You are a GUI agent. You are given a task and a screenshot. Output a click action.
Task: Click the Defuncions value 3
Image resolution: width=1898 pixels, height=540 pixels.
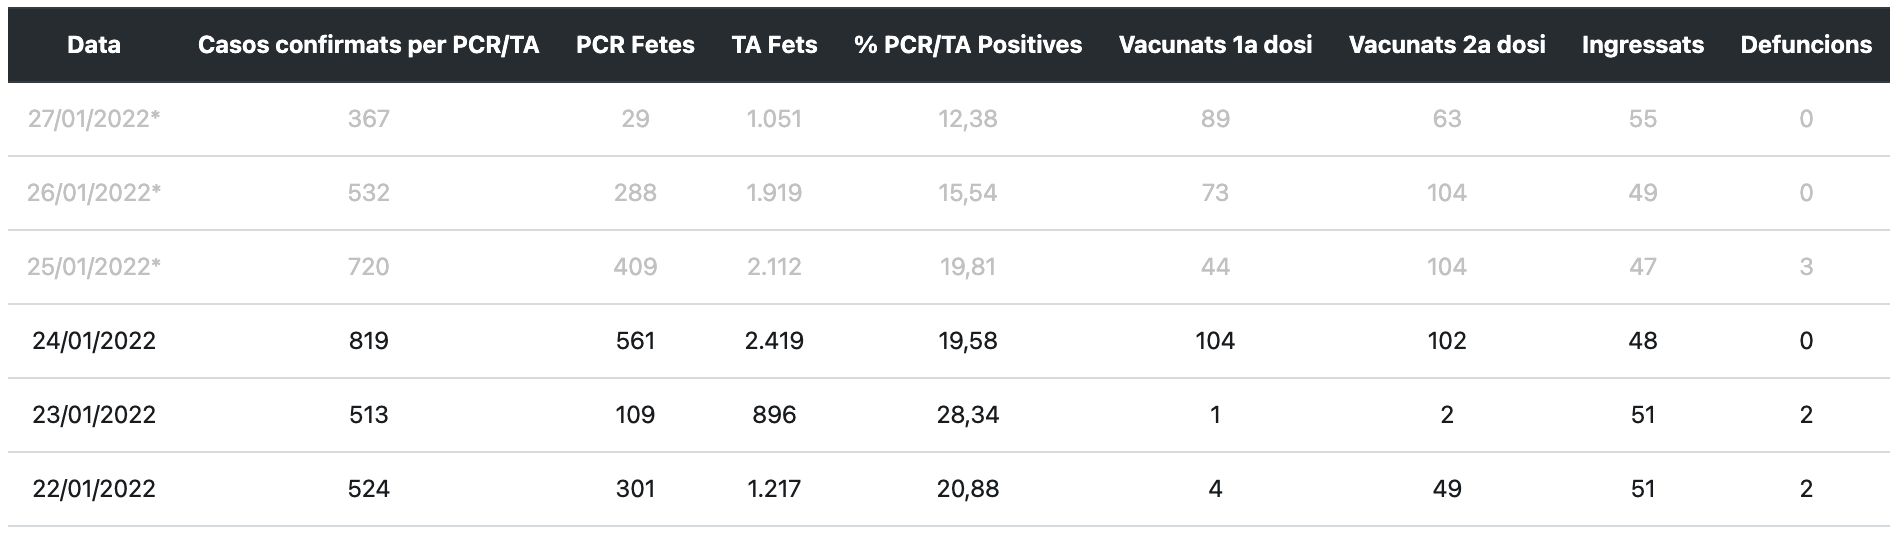click(x=1806, y=267)
